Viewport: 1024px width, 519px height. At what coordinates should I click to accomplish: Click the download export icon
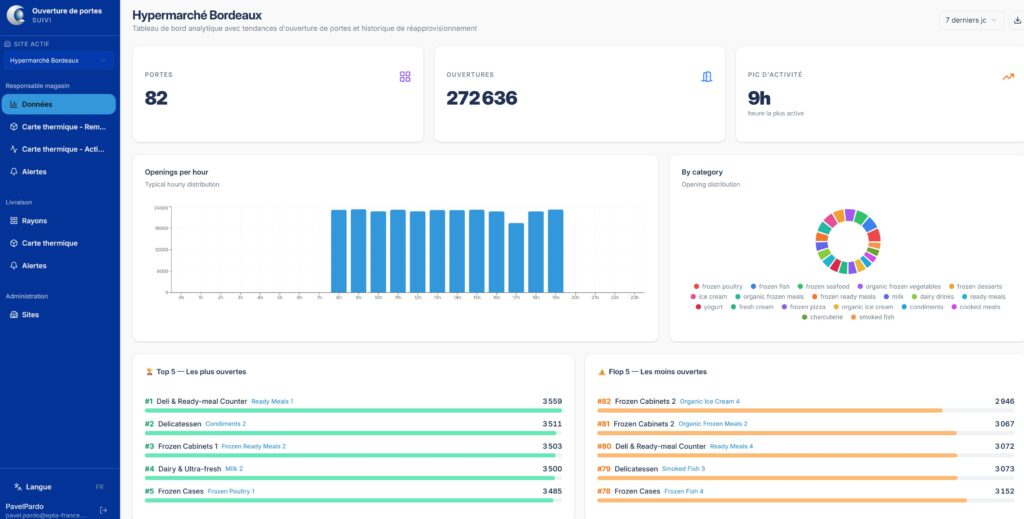click(1017, 21)
